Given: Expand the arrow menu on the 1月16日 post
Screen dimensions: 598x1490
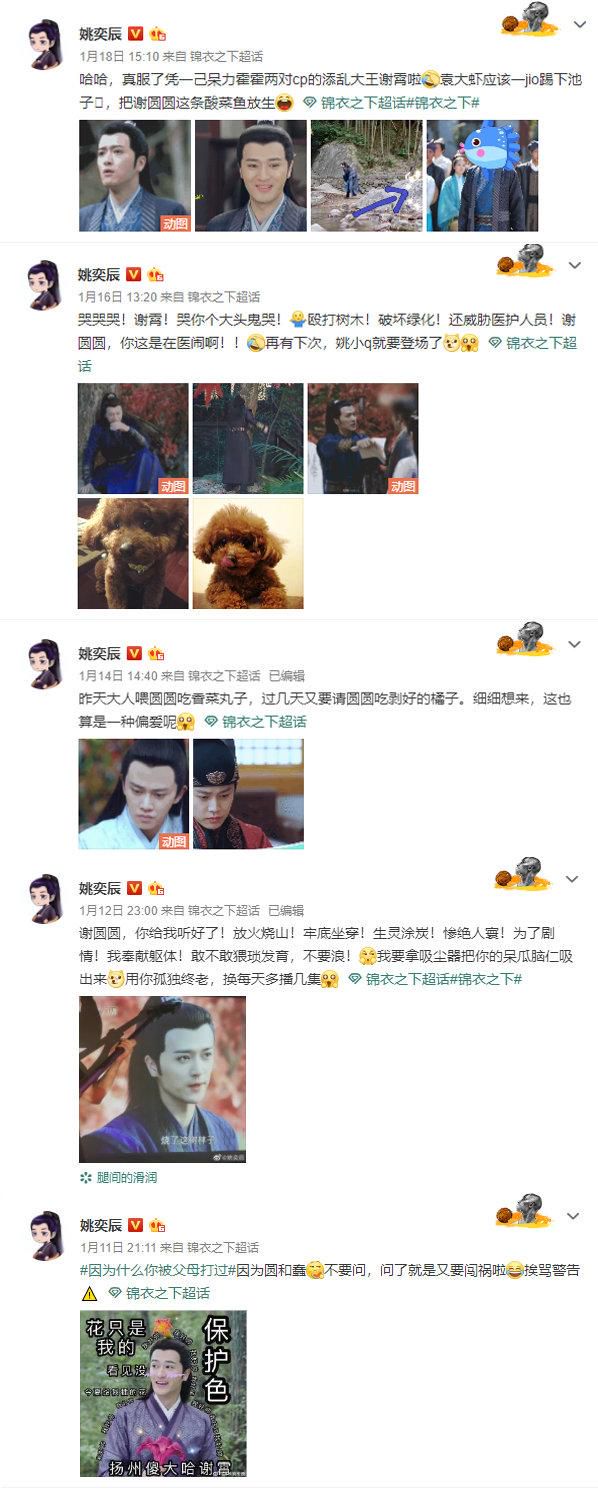Looking at the screenshot, I should (x=575, y=265).
